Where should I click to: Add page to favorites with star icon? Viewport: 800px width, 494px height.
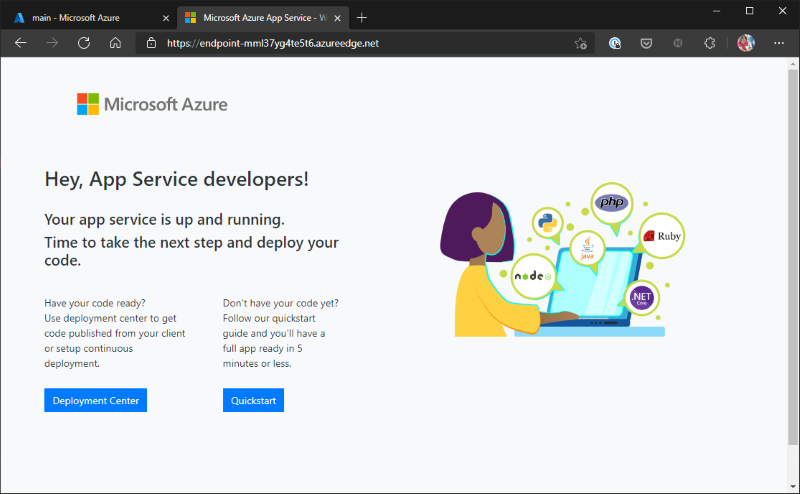point(581,43)
